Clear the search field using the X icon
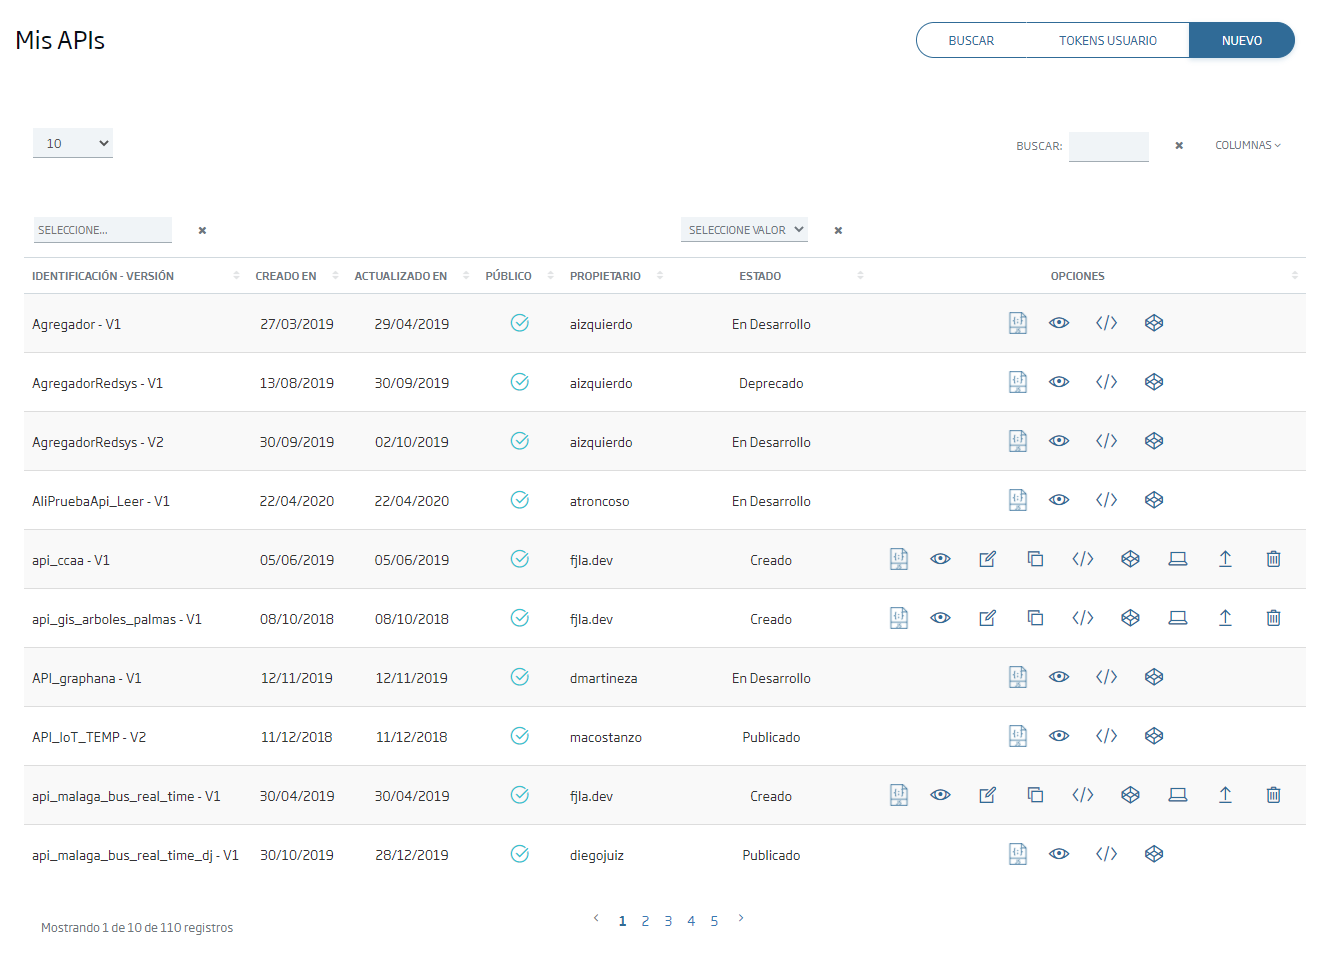Viewport: 1335px width, 960px height. pos(1178,145)
